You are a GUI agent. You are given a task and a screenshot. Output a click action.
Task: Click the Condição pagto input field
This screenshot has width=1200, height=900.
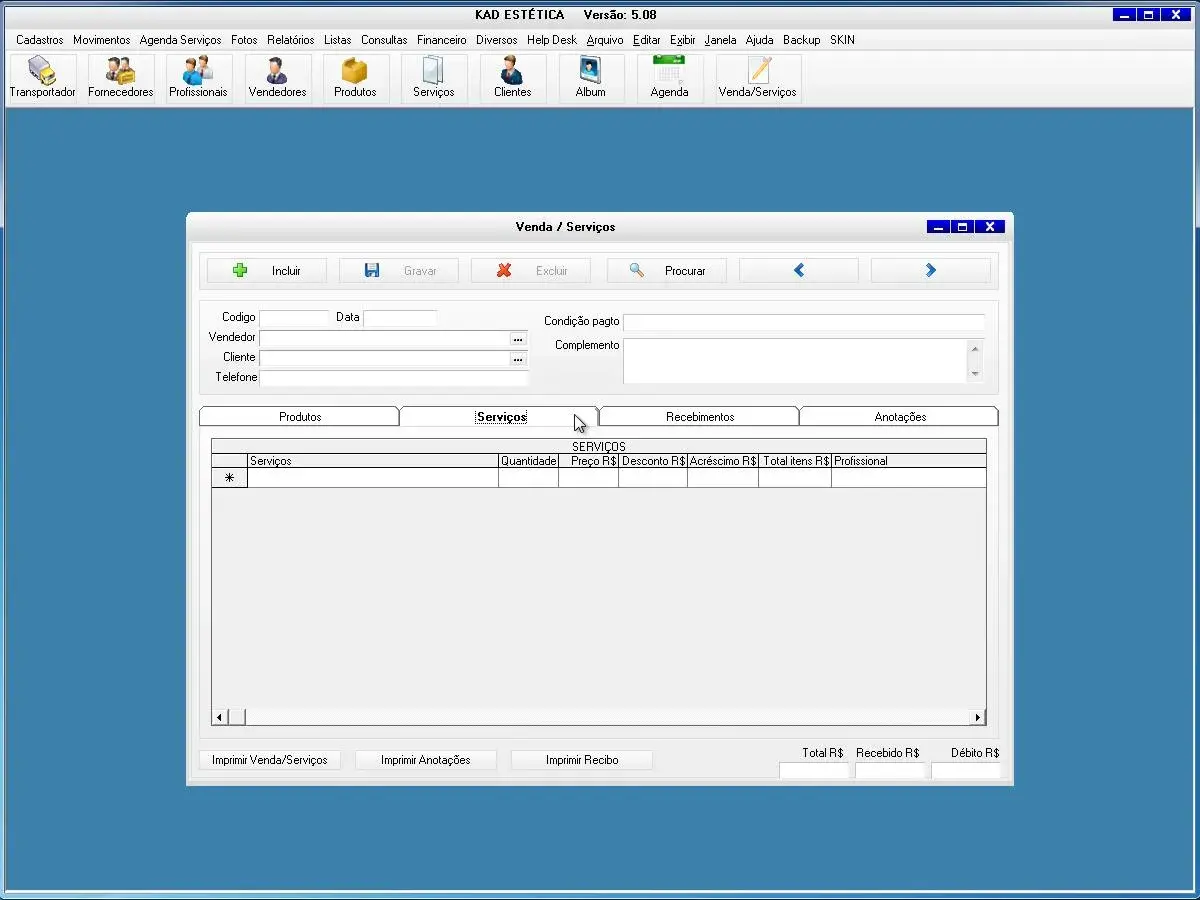click(803, 322)
